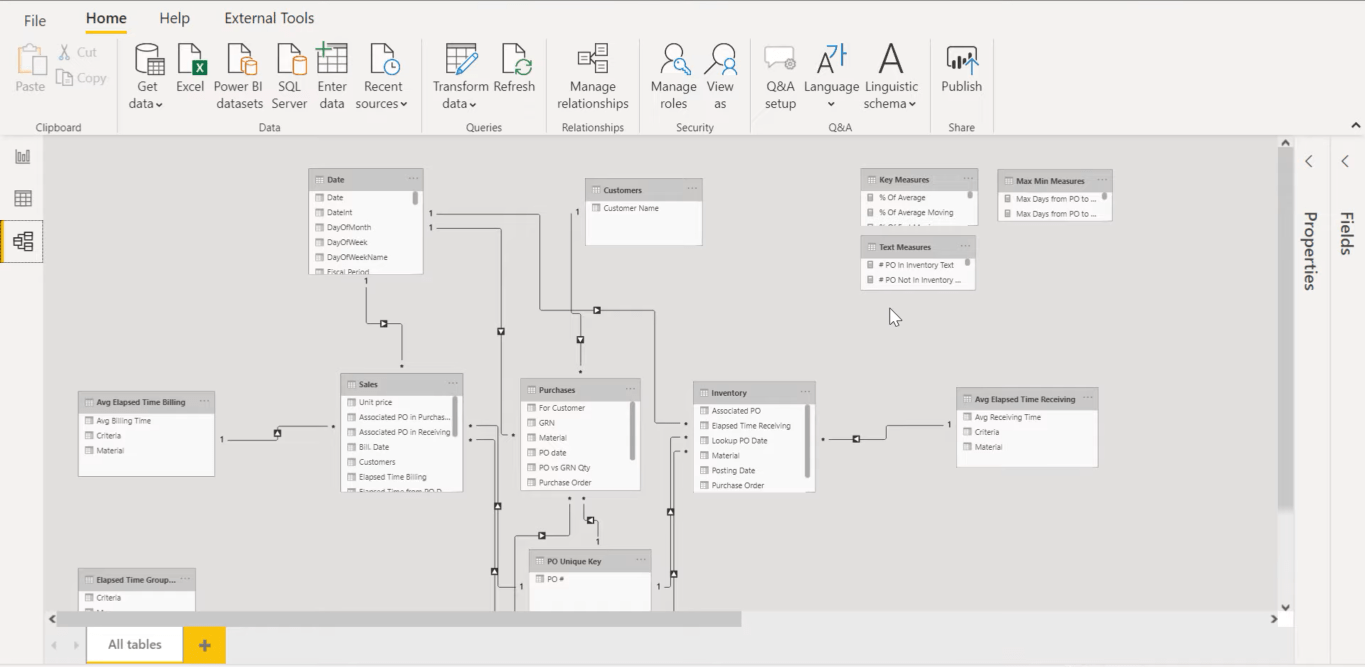Click the horizontal canvas scrollbar
The image size is (1365, 667).
399,619
